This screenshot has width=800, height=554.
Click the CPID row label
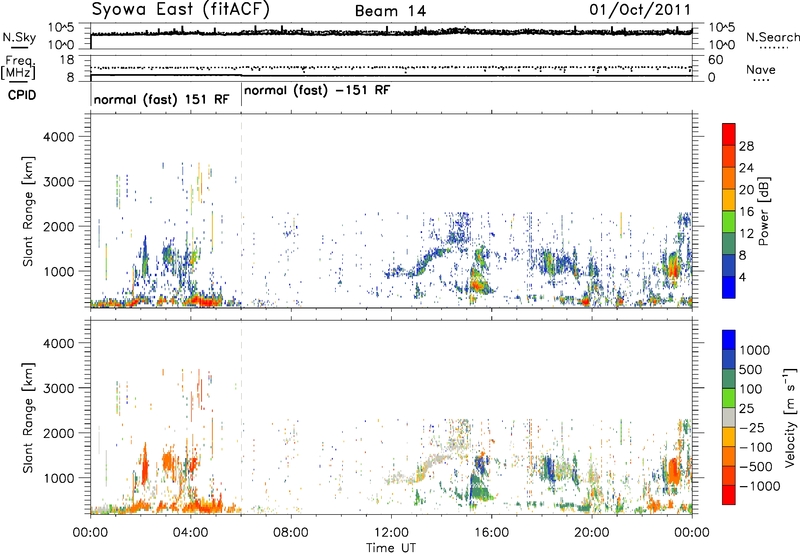[x=22, y=95]
